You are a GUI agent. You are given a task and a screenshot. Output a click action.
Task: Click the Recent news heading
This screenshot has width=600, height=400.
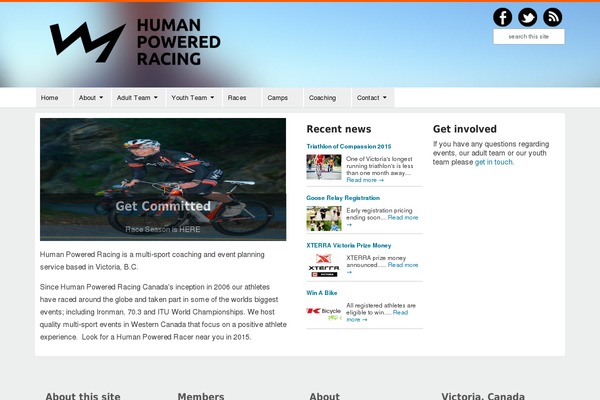(339, 129)
